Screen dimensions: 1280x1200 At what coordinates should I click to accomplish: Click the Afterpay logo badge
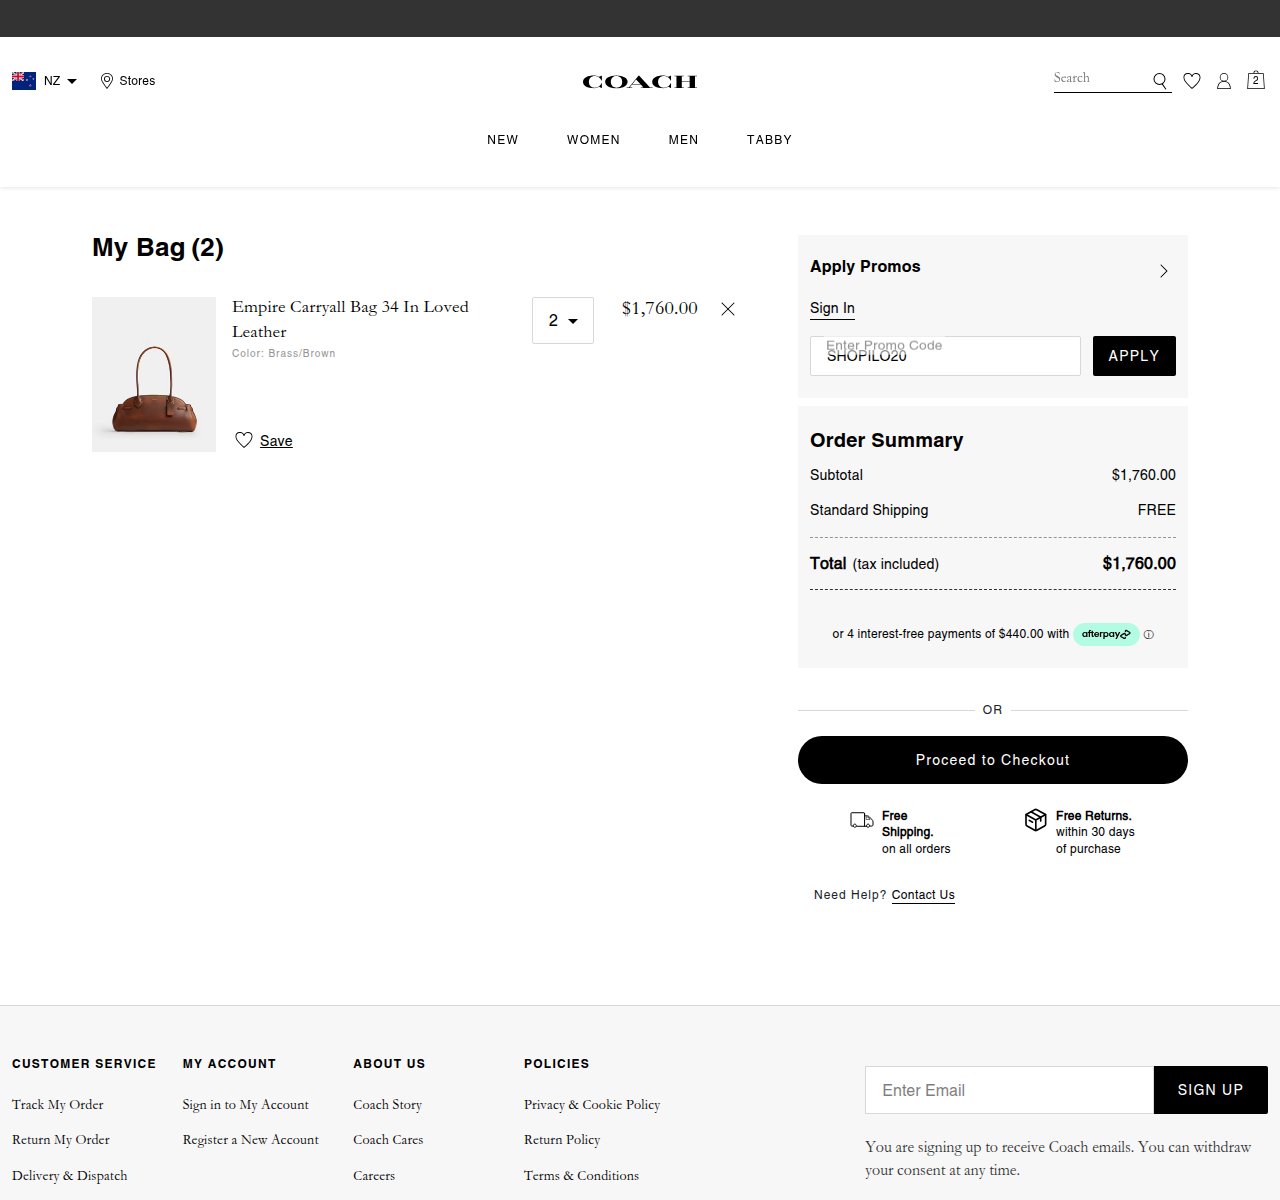tap(1106, 634)
